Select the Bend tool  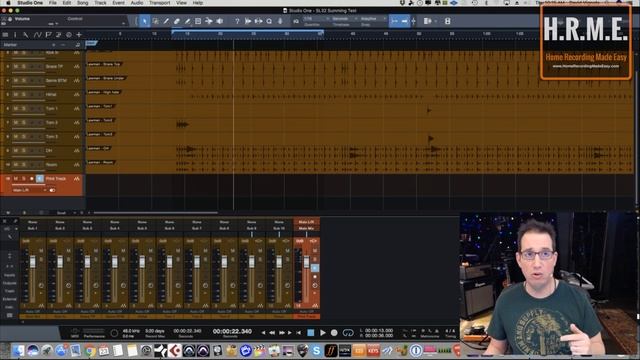[209, 21]
